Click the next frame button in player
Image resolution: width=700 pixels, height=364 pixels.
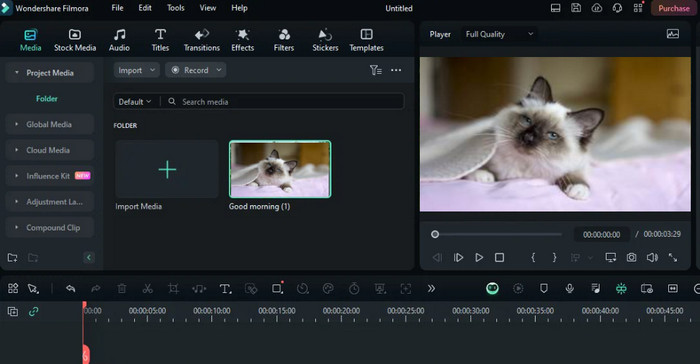458,258
